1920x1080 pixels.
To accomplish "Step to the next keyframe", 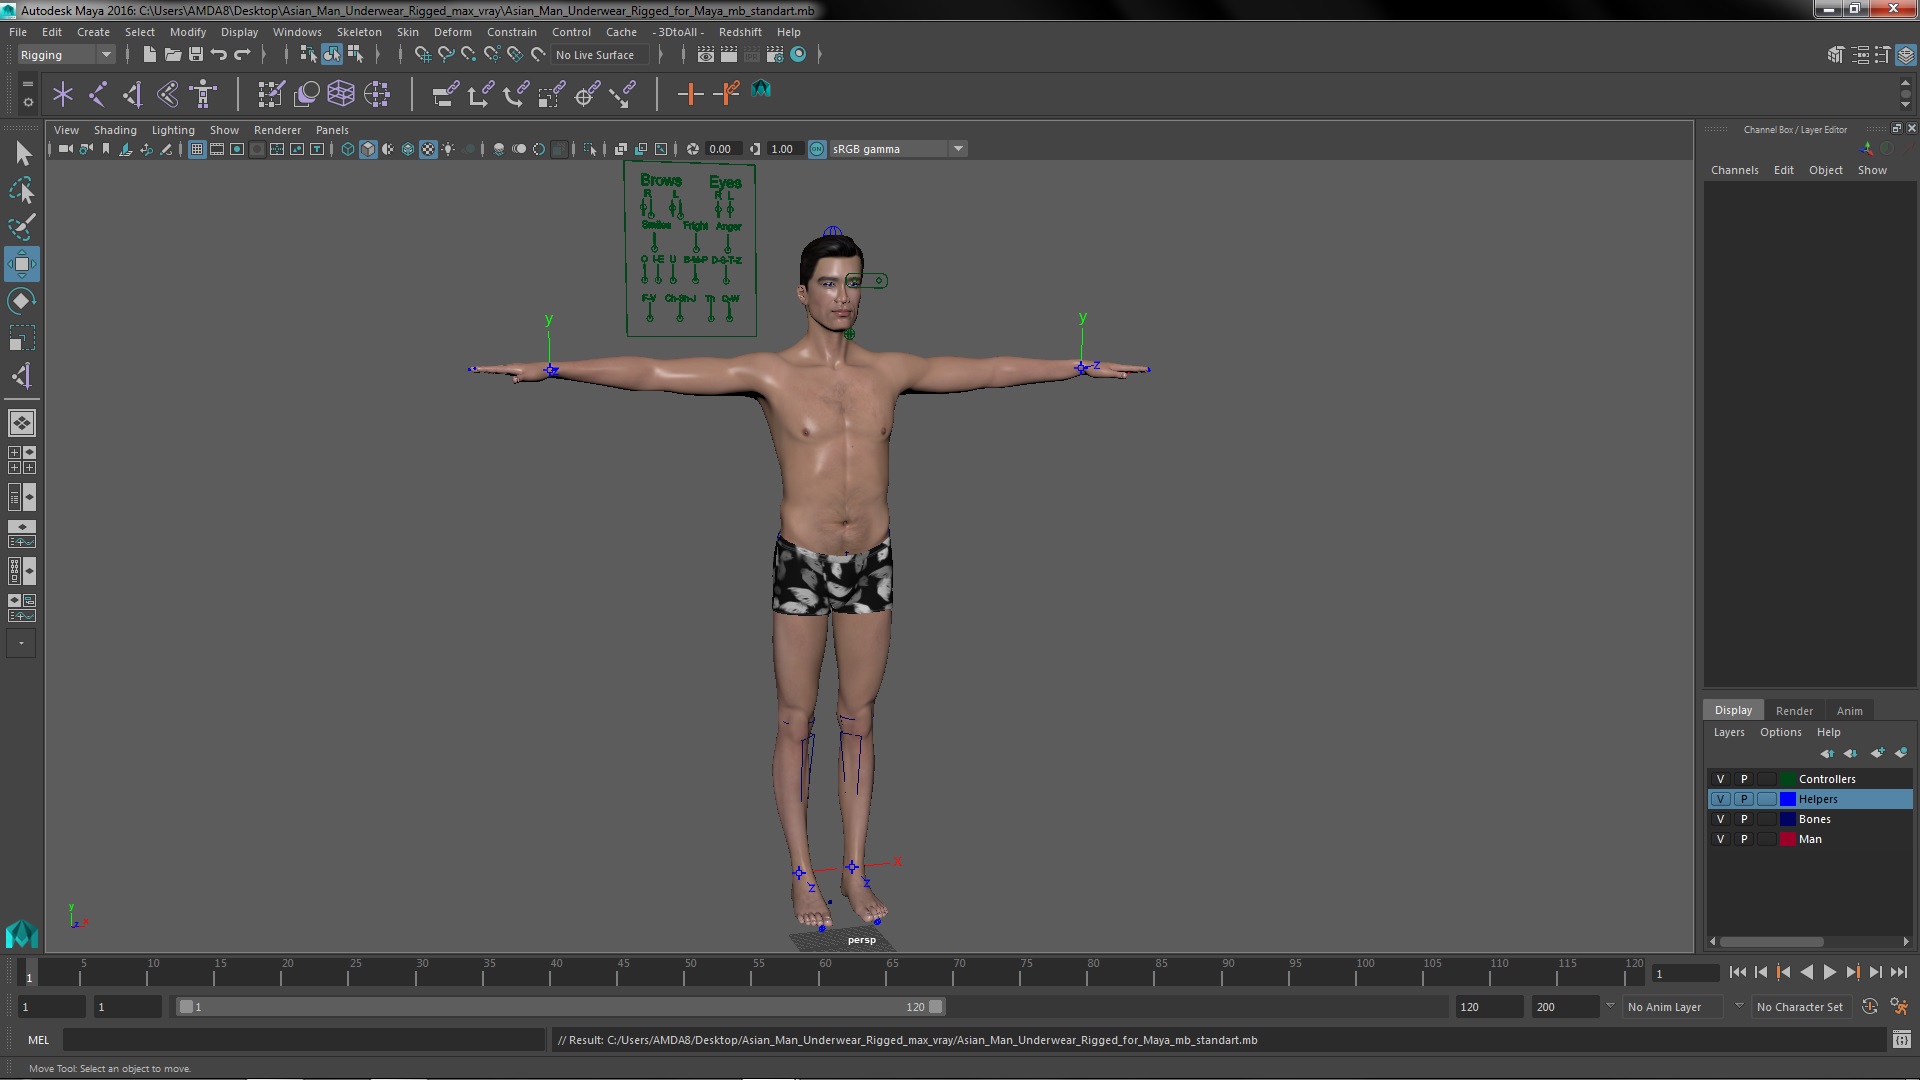I will tap(1852, 972).
